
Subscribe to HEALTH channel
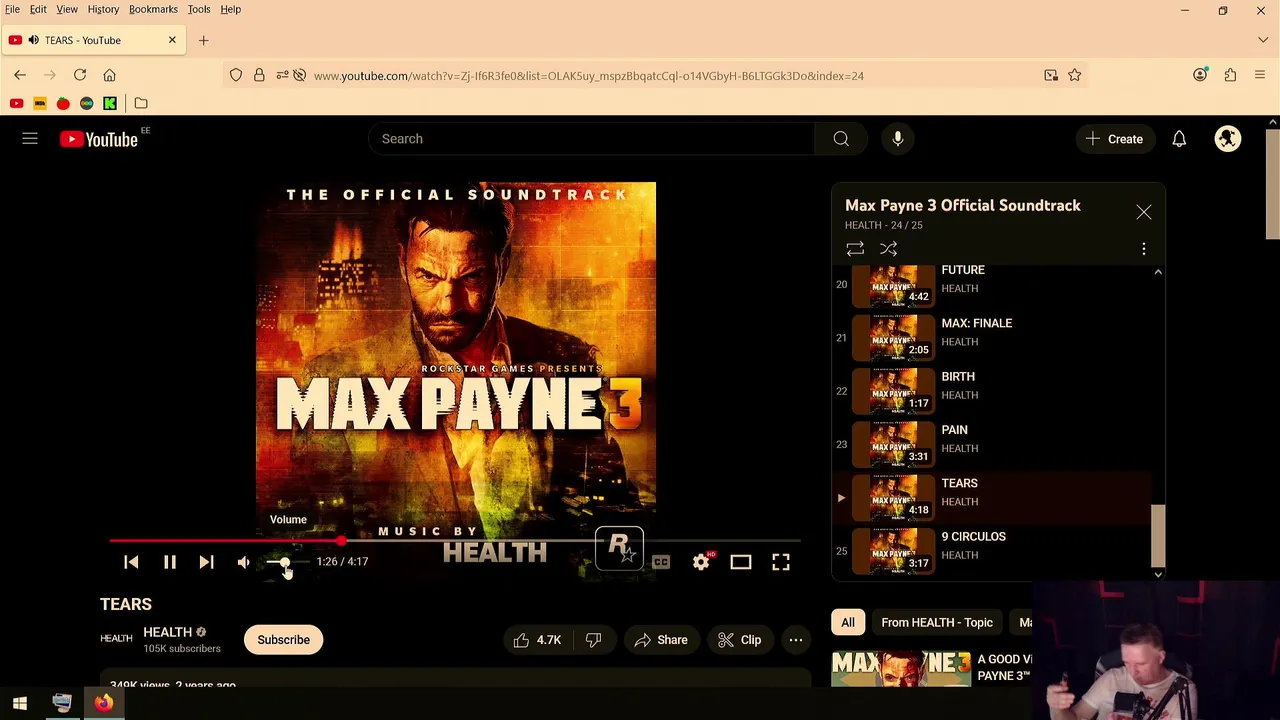pyautogui.click(x=283, y=640)
